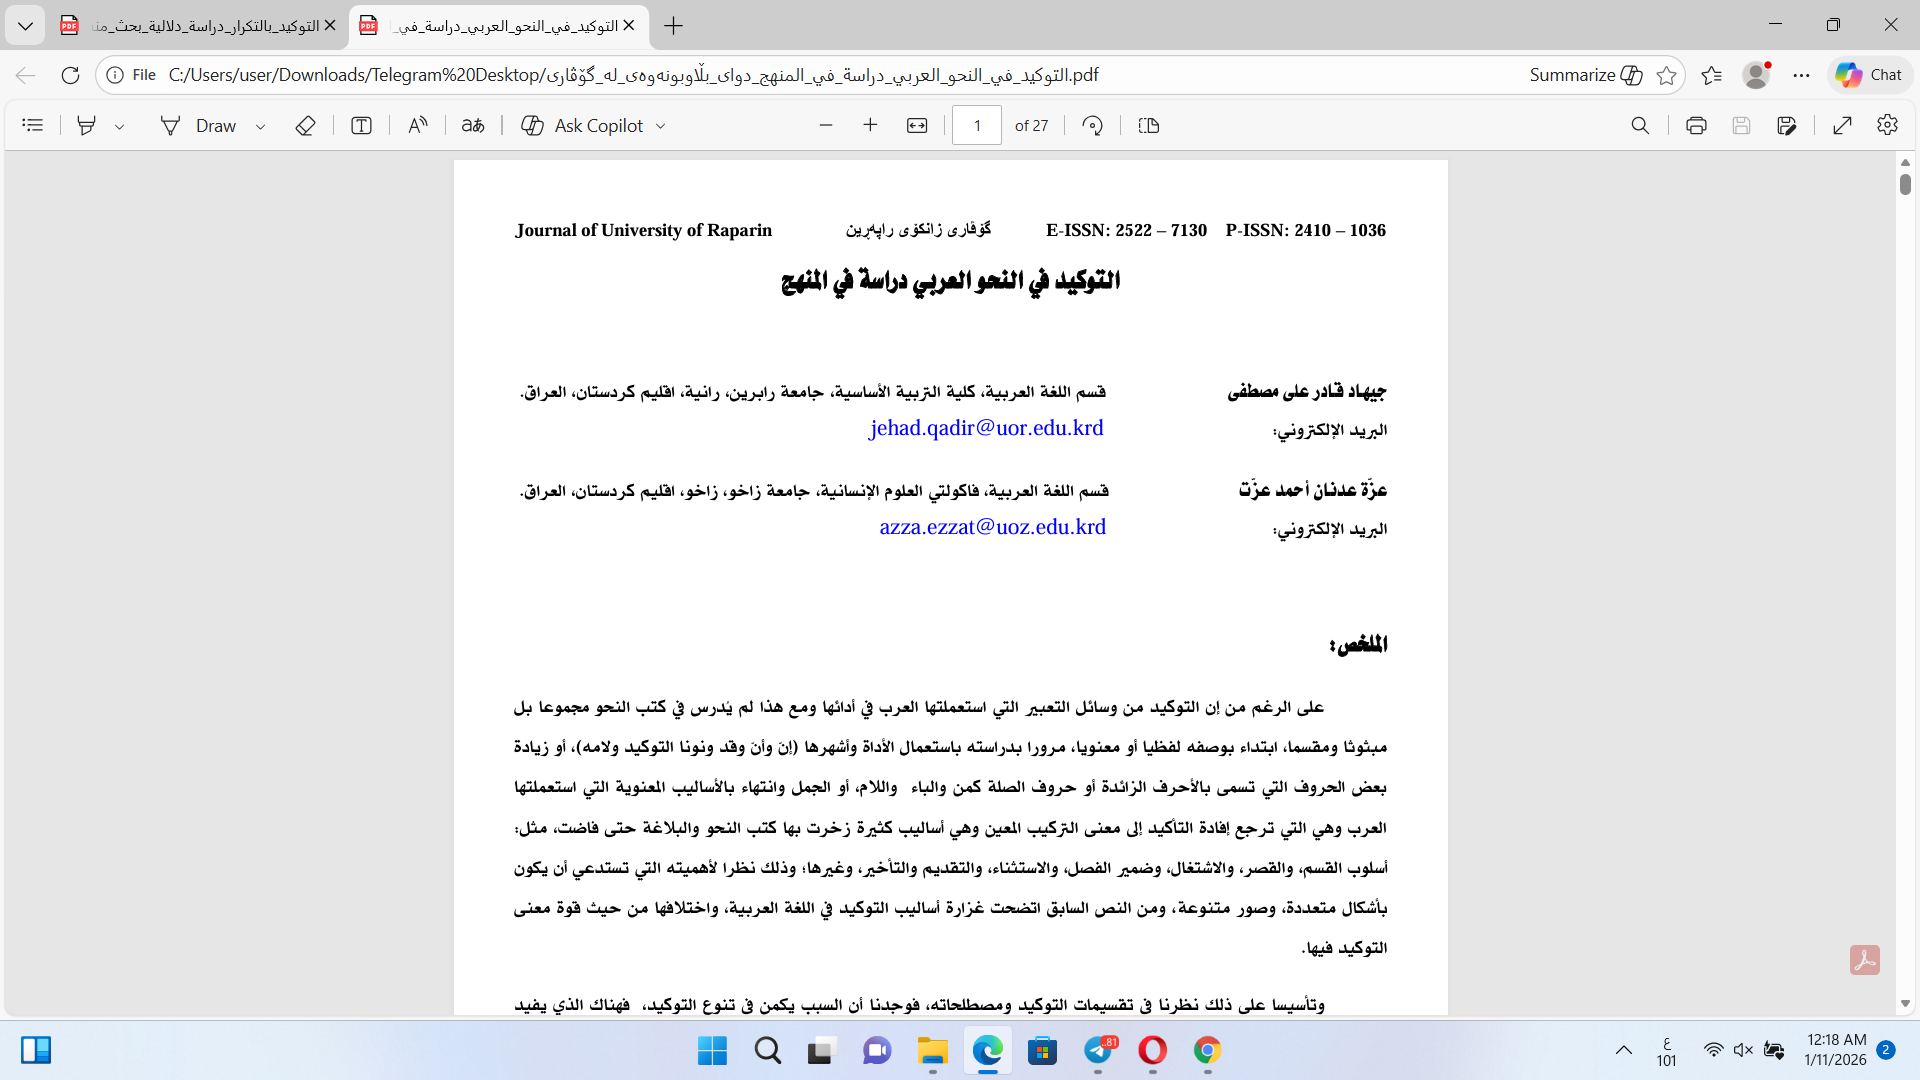Open Settings and more menu

tap(1801, 75)
